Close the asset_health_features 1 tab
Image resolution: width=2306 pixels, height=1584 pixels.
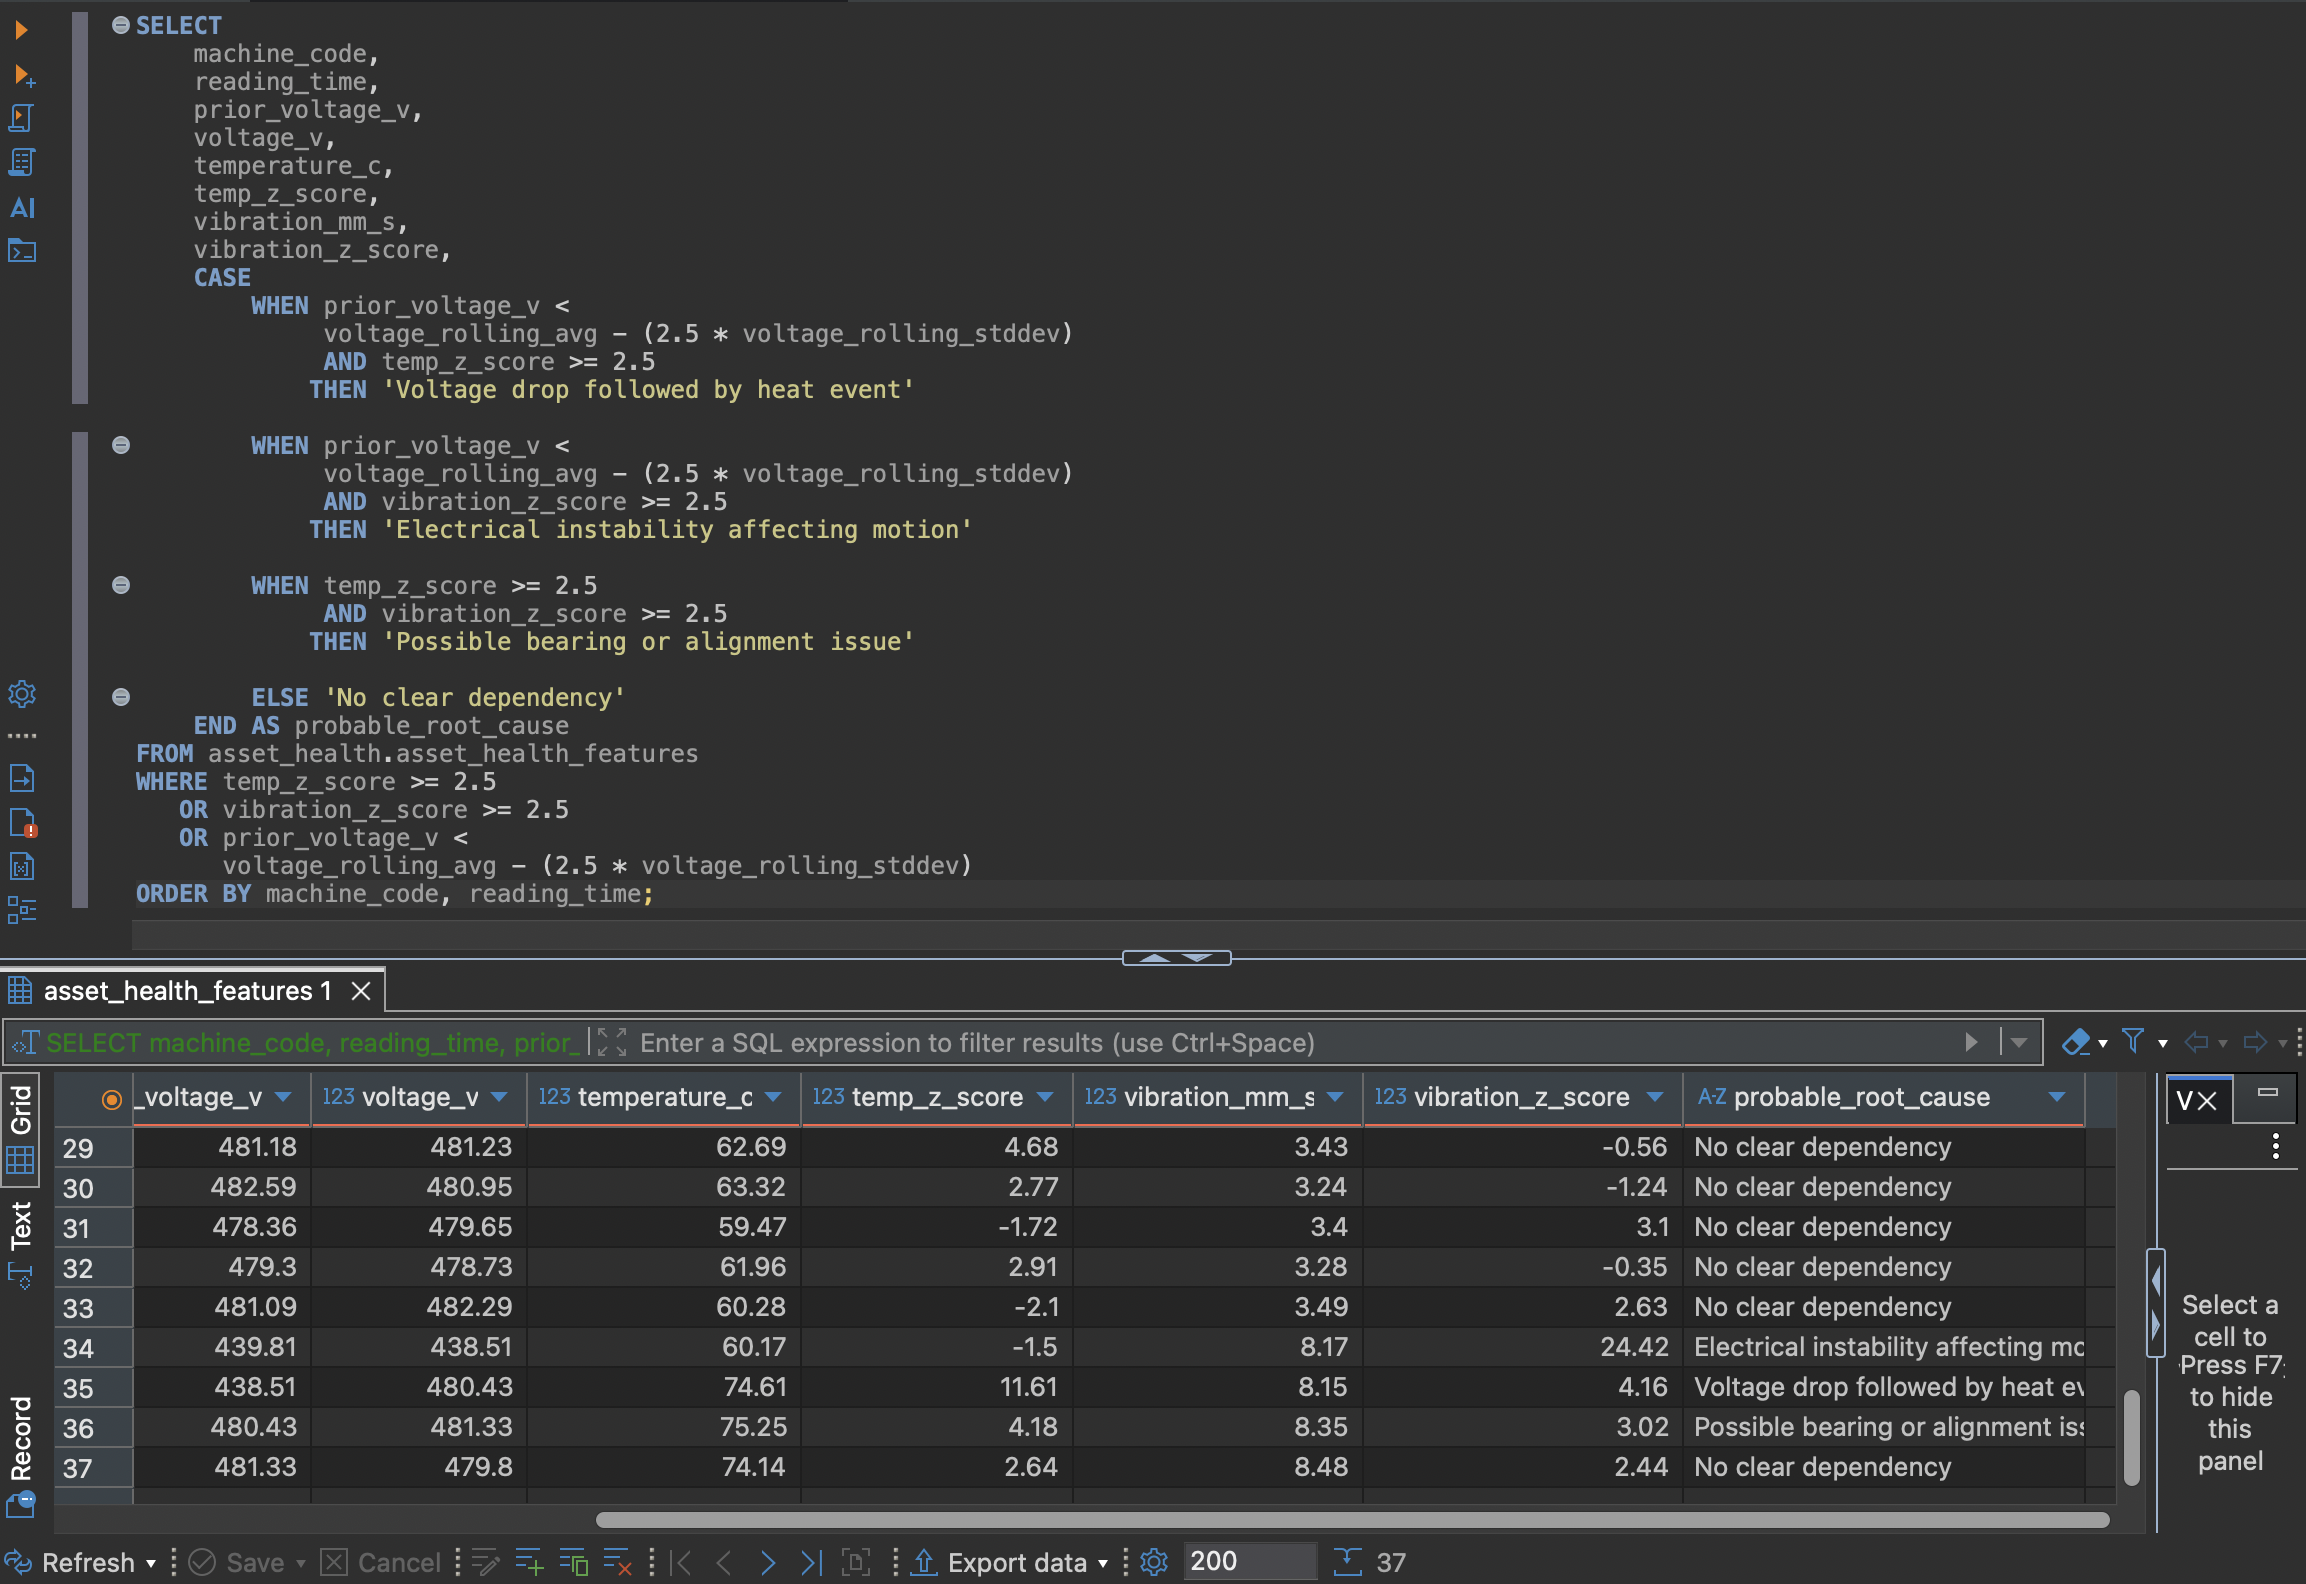click(x=362, y=991)
